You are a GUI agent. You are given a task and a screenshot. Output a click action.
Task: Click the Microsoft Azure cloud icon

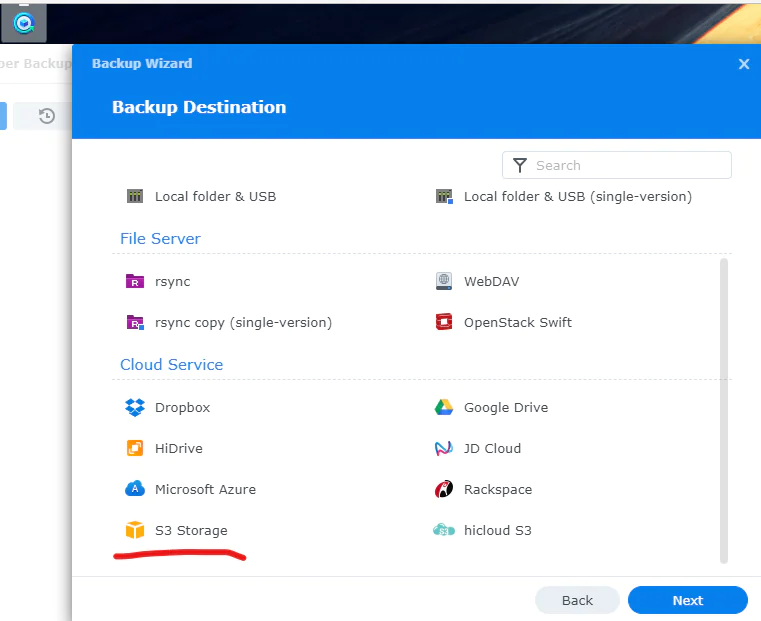pyautogui.click(x=135, y=489)
